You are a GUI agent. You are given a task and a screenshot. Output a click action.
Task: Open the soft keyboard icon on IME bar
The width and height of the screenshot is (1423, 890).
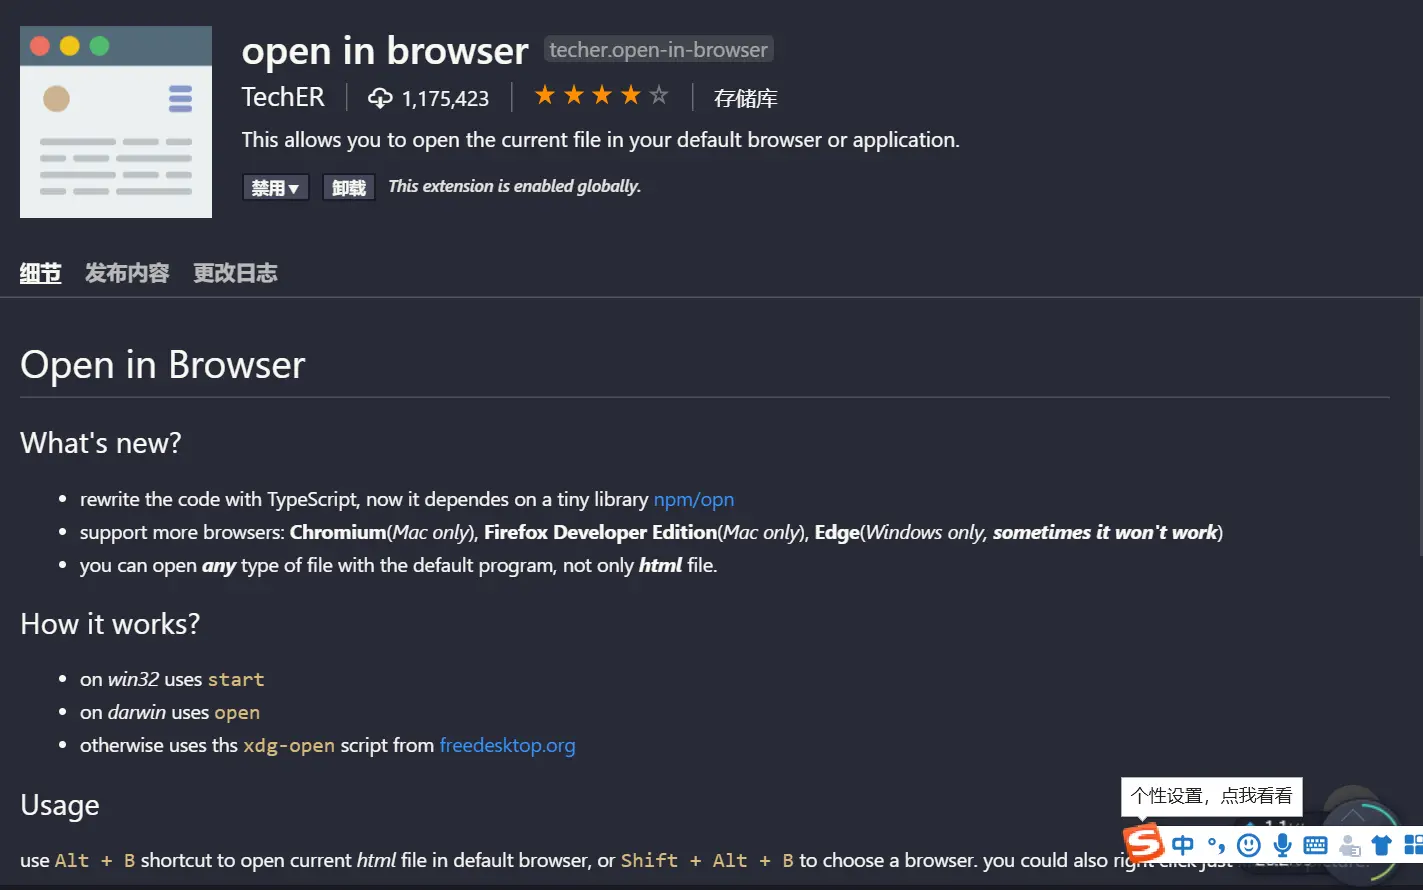(x=1316, y=845)
